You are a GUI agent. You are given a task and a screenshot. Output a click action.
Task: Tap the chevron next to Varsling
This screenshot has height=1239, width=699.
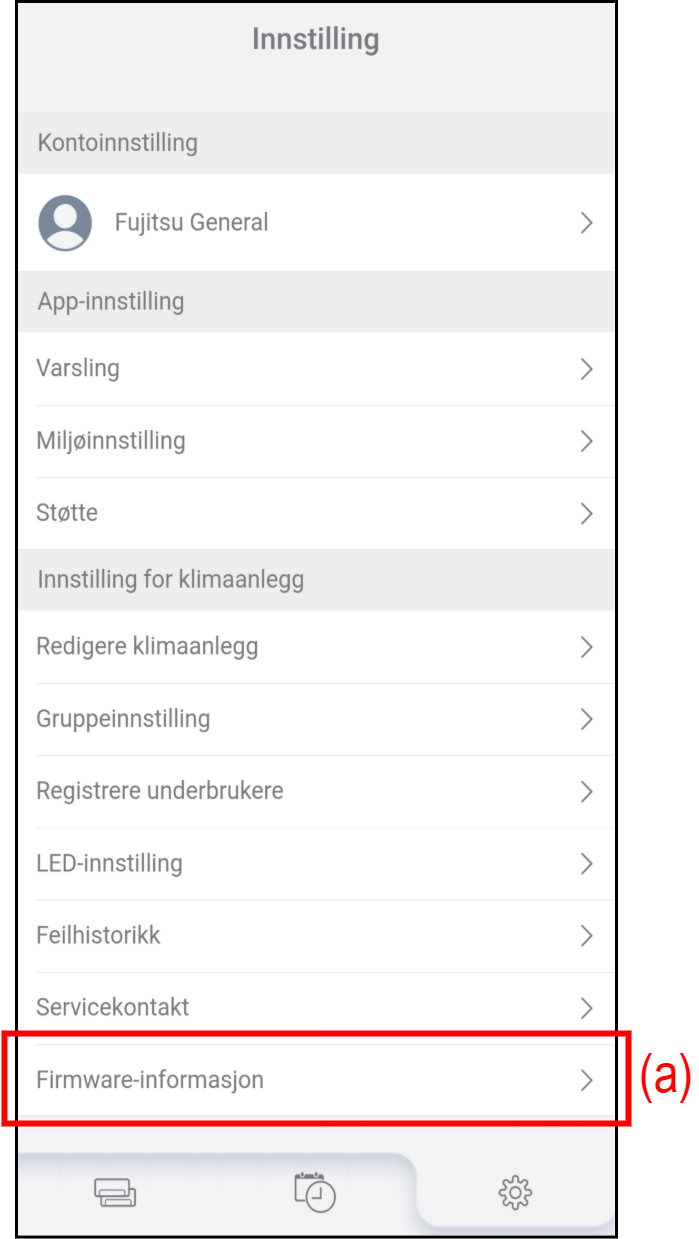point(587,369)
